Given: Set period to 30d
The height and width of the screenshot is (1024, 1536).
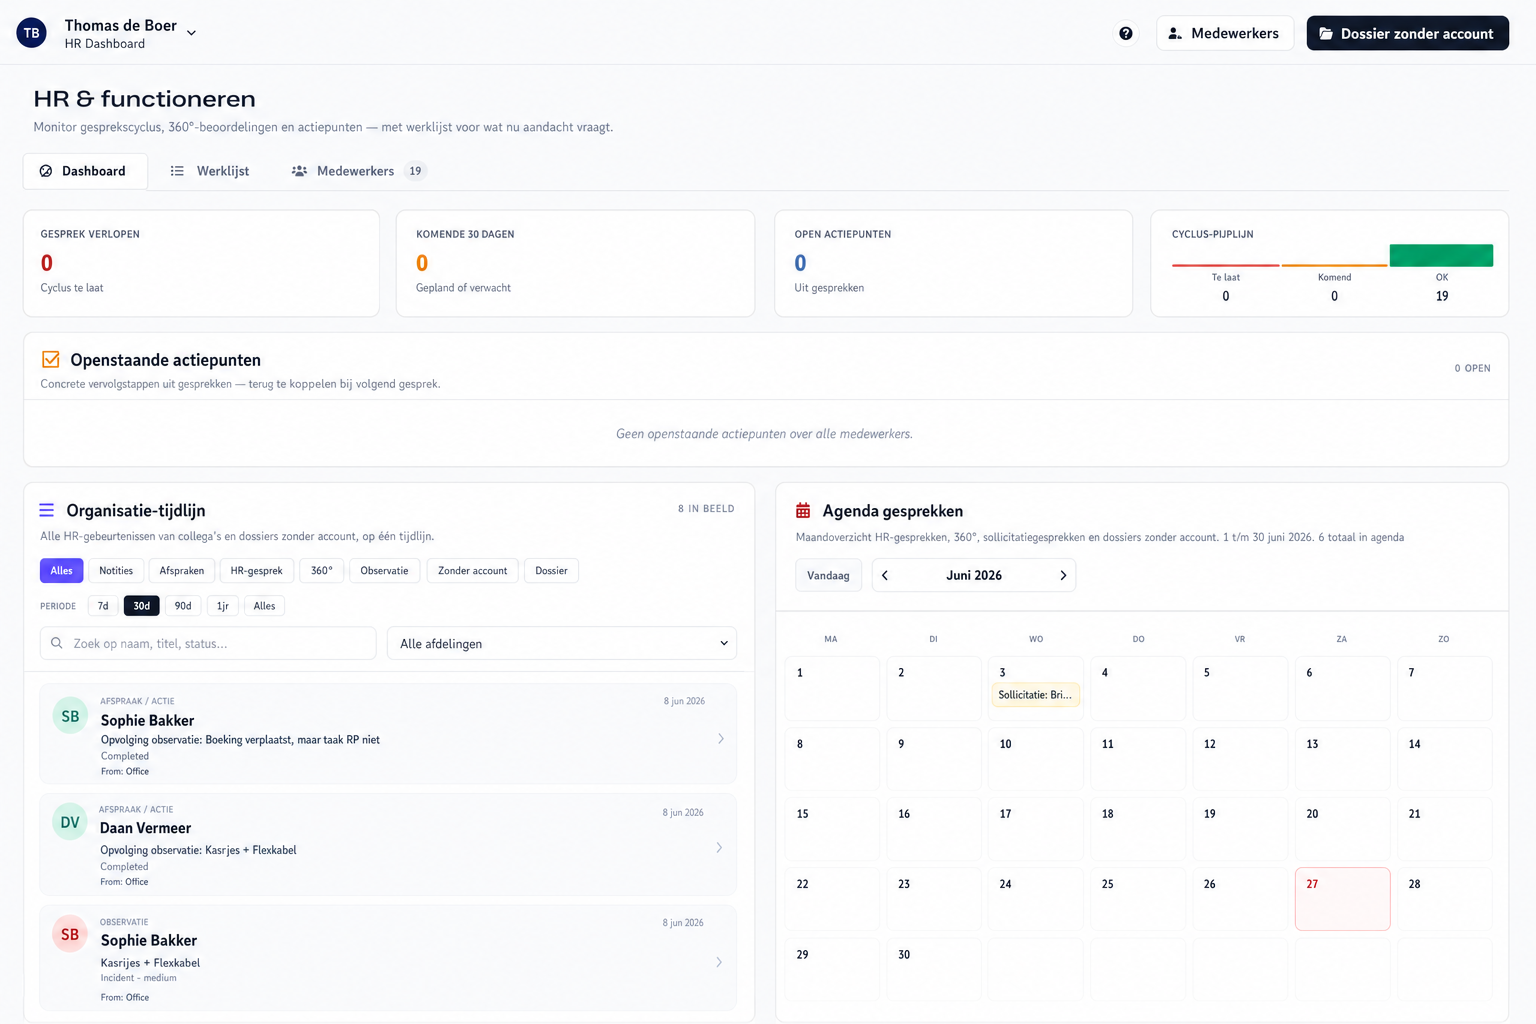Looking at the screenshot, I should pos(141,605).
